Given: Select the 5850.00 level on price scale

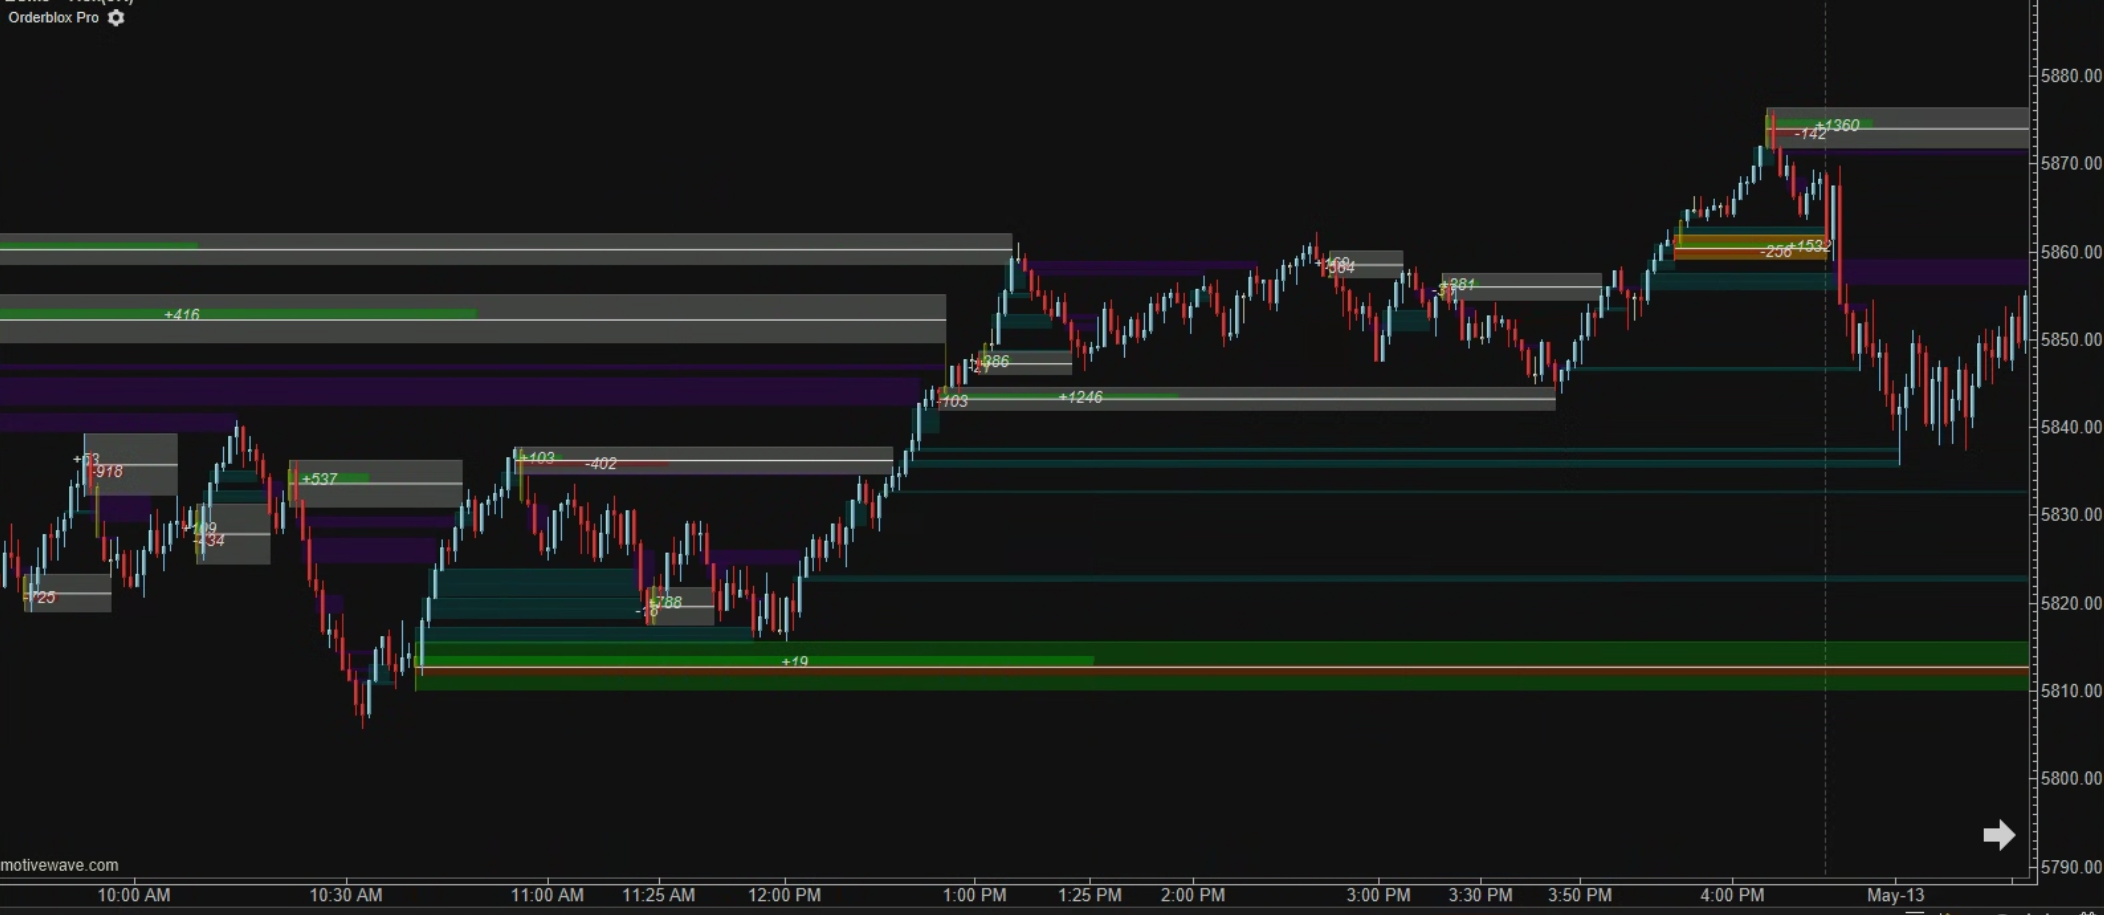Looking at the screenshot, I should (2070, 340).
